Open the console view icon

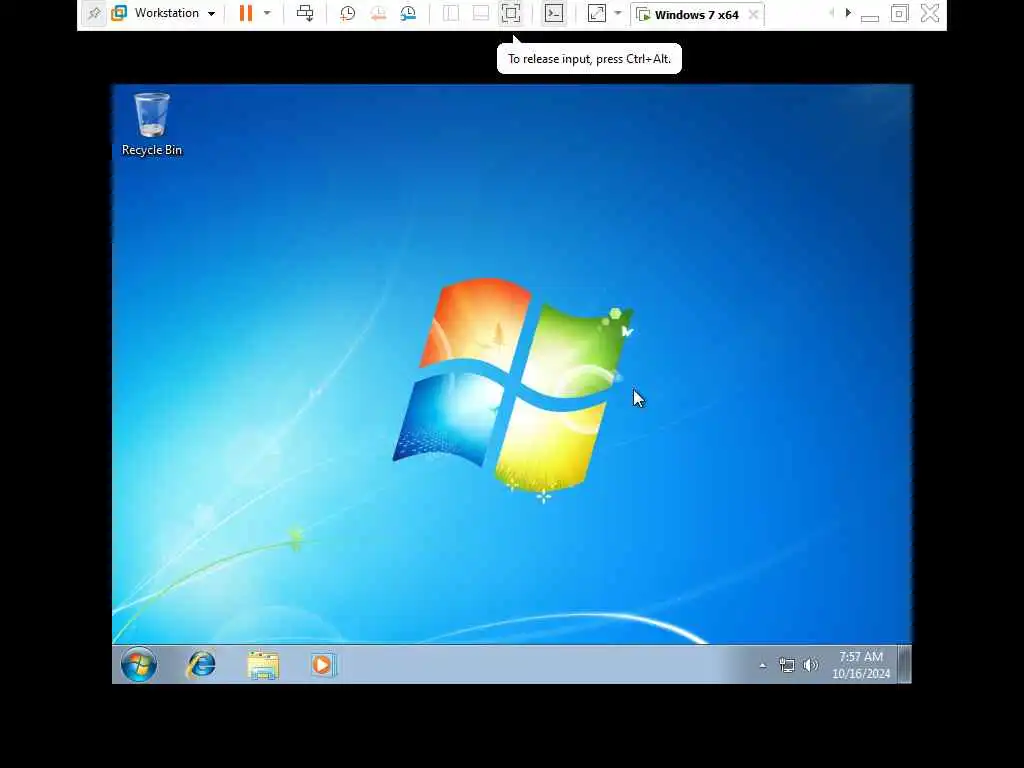point(554,13)
